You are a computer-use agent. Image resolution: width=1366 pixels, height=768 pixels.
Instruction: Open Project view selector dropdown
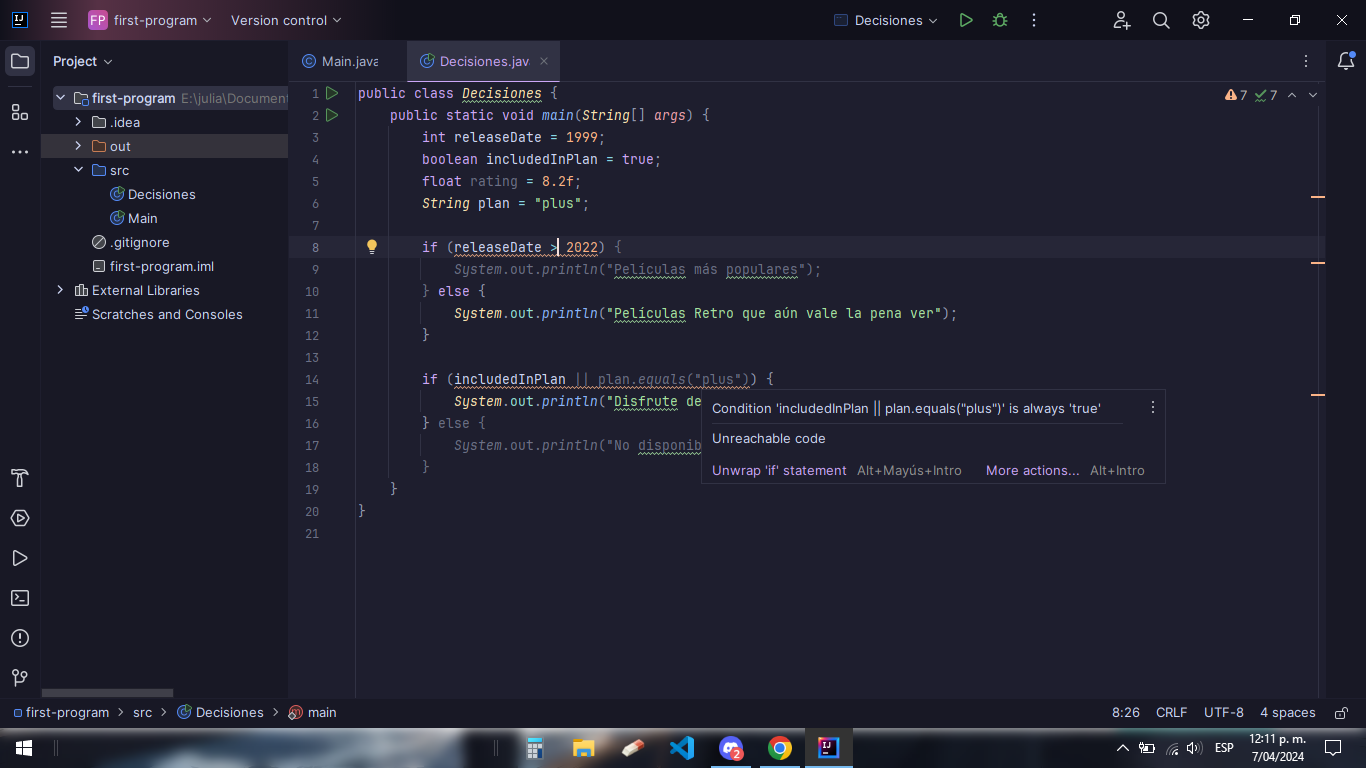83,61
